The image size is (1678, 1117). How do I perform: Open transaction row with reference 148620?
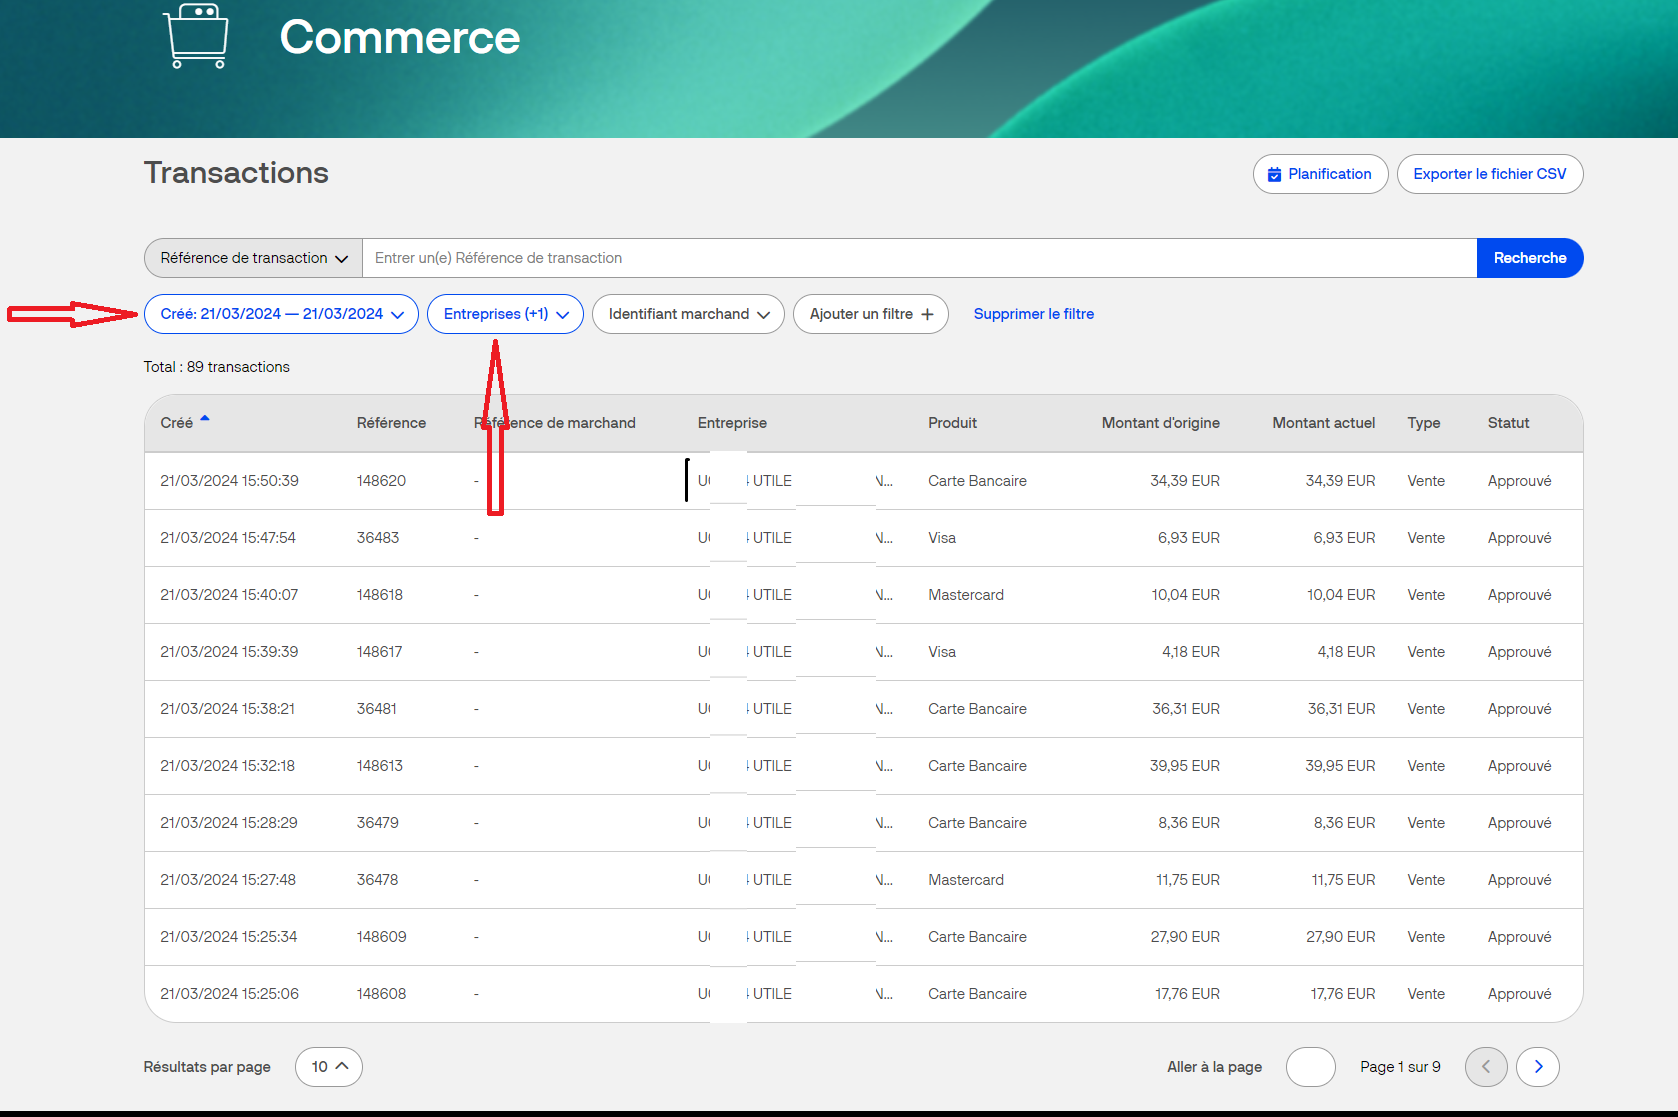point(381,481)
